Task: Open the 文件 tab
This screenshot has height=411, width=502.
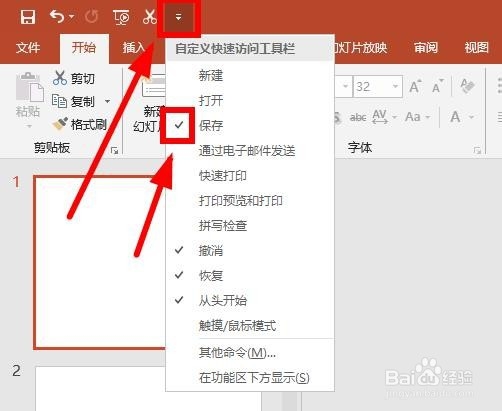Action: [x=28, y=48]
